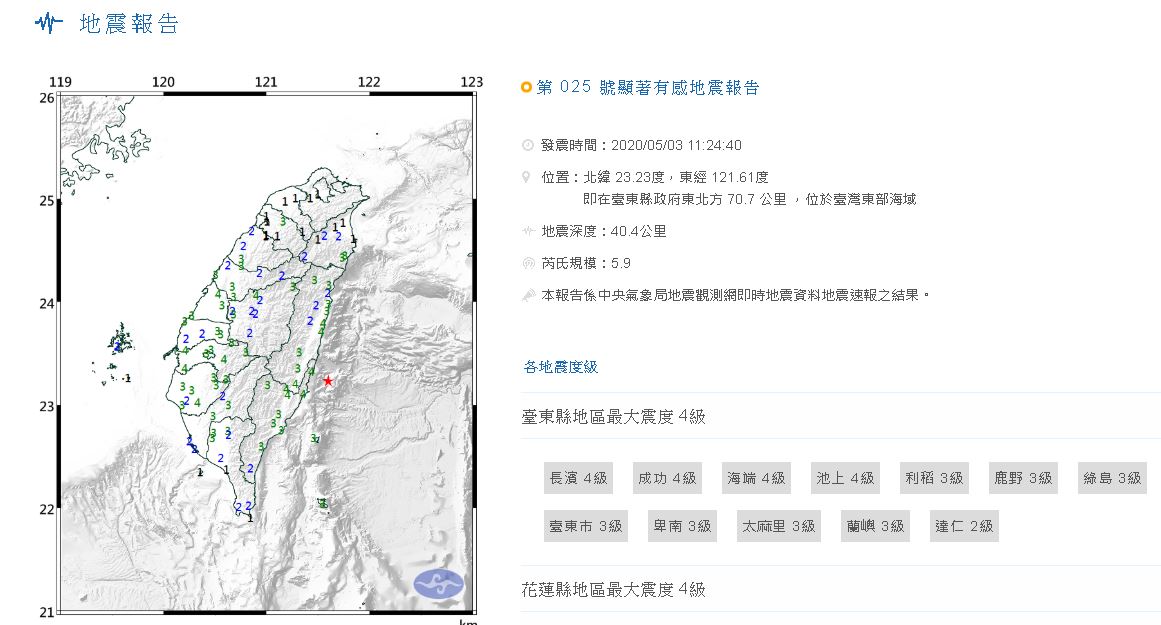Select the 蘭嶼 3級 intensity tile
Image resolution: width=1161 pixels, height=625 pixels.
point(874,525)
